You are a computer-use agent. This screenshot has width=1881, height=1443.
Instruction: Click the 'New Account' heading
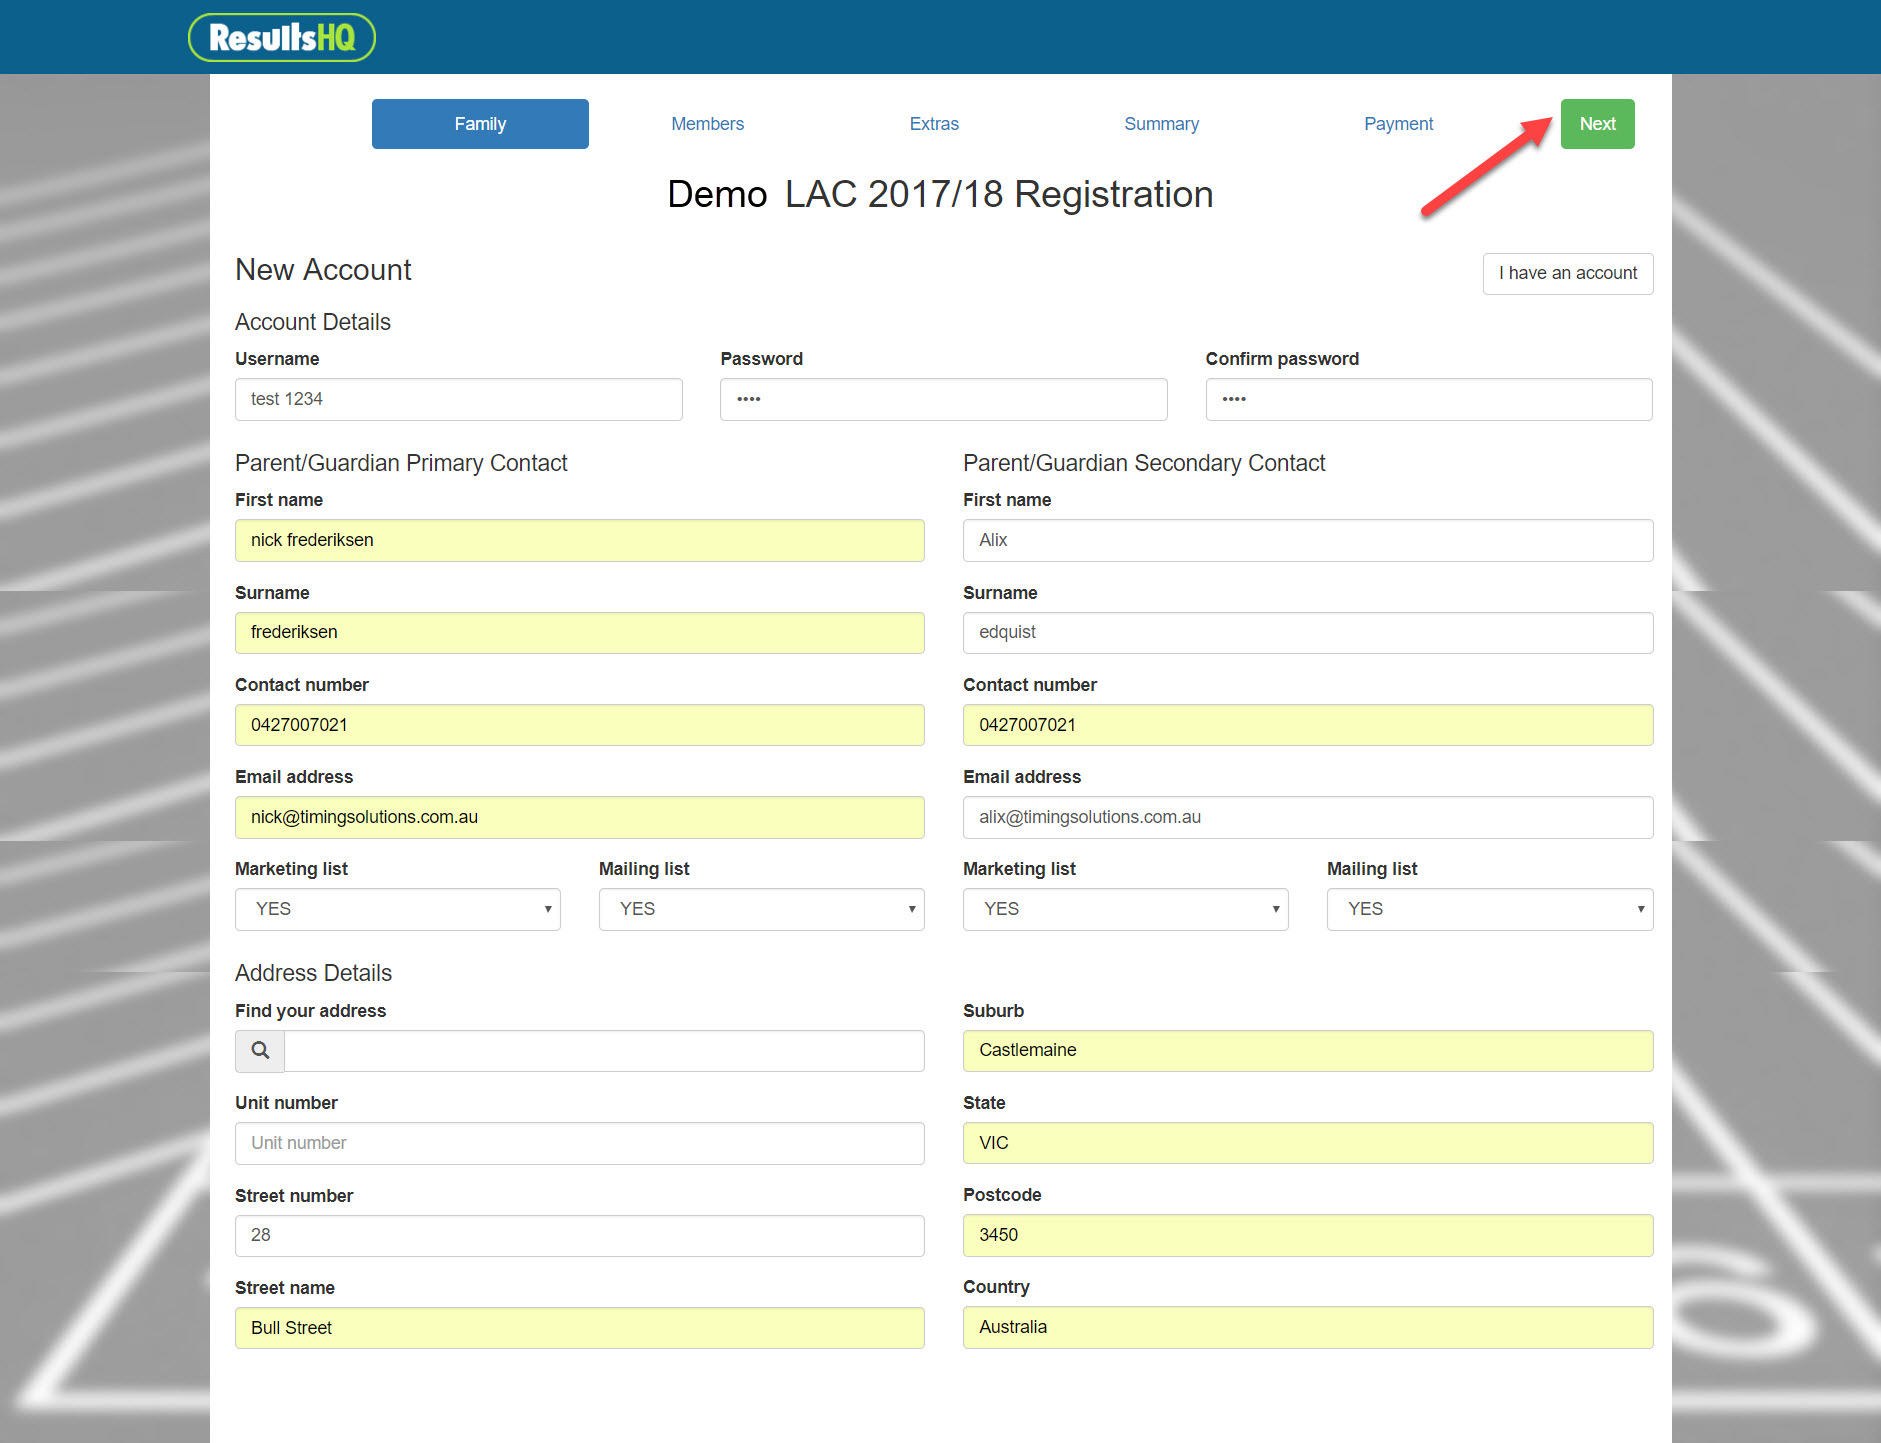pos(323,270)
